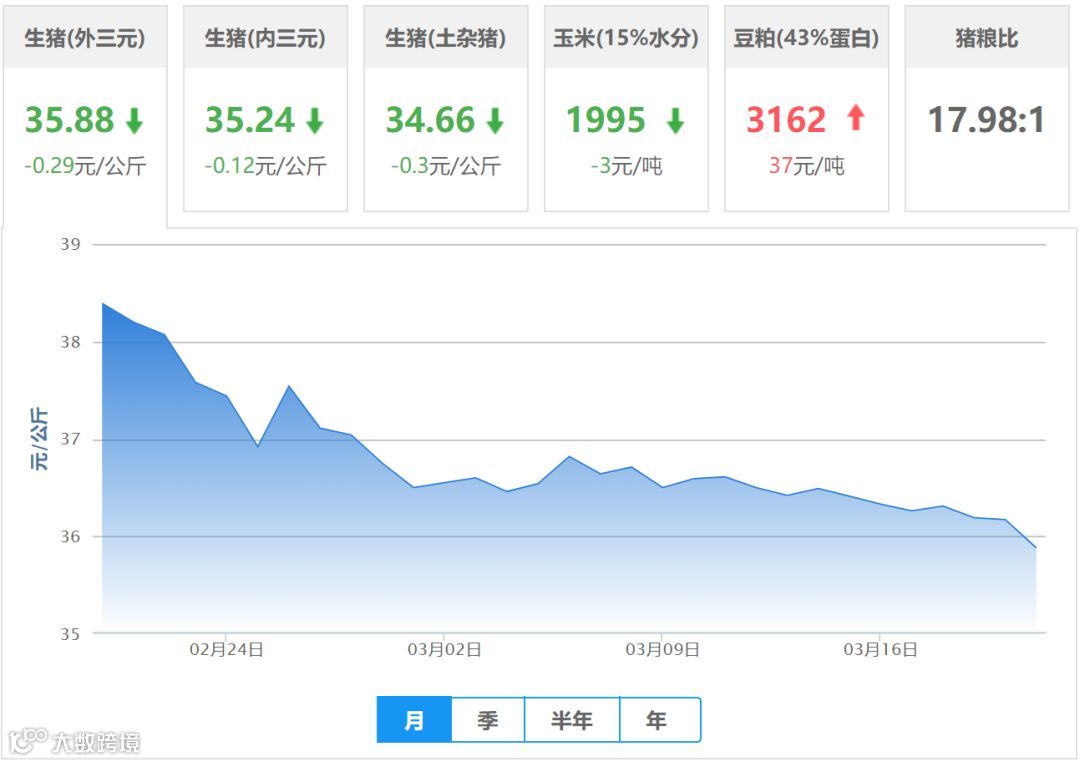The height and width of the screenshot is (762, 1080).
Task: Click the 17.98:1 ratio value
Action: 986,120
